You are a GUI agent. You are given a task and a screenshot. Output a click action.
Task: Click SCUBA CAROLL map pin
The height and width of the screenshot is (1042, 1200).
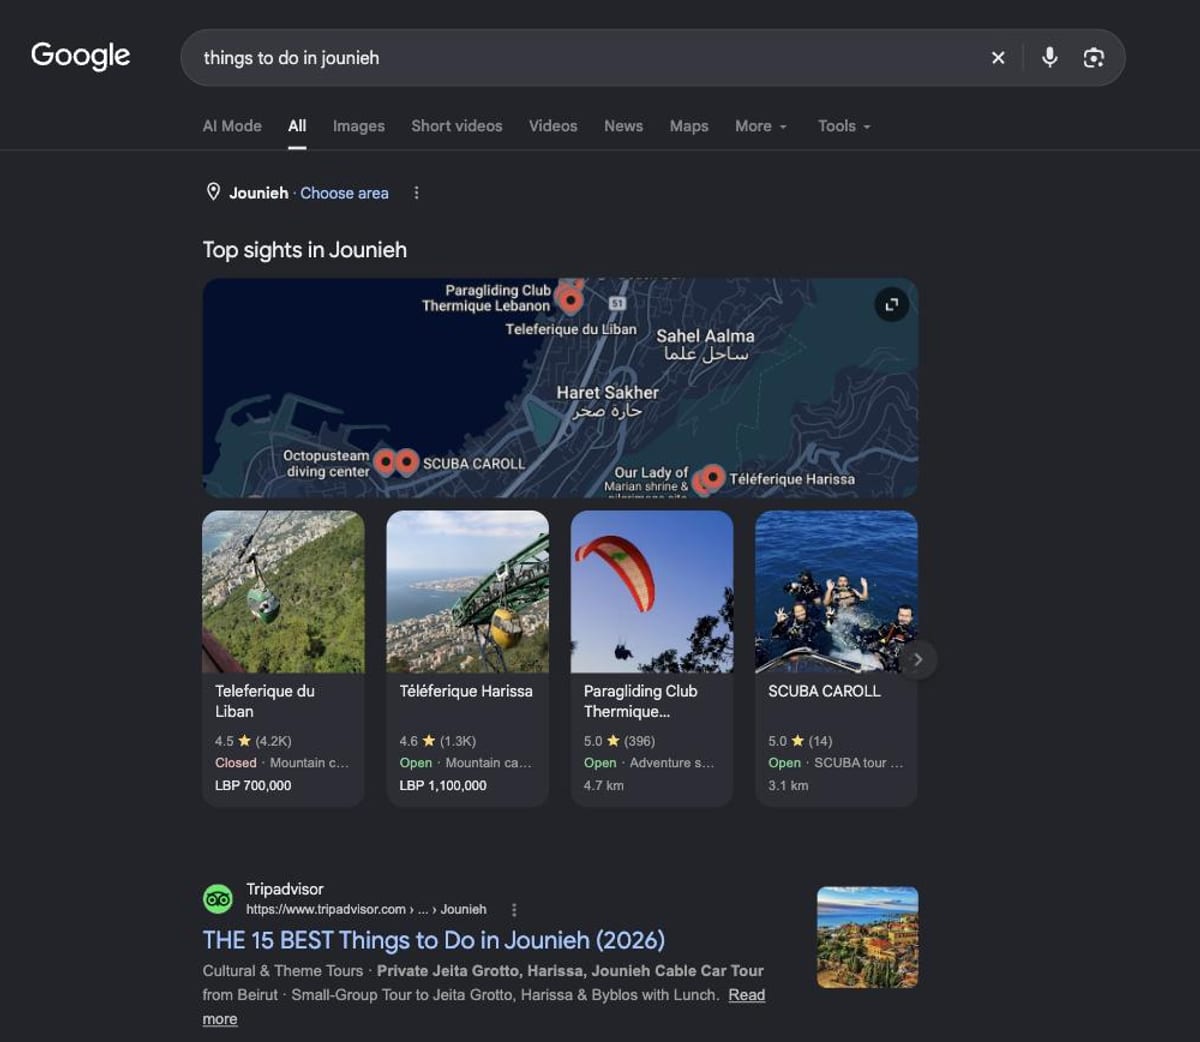point(406,461)
